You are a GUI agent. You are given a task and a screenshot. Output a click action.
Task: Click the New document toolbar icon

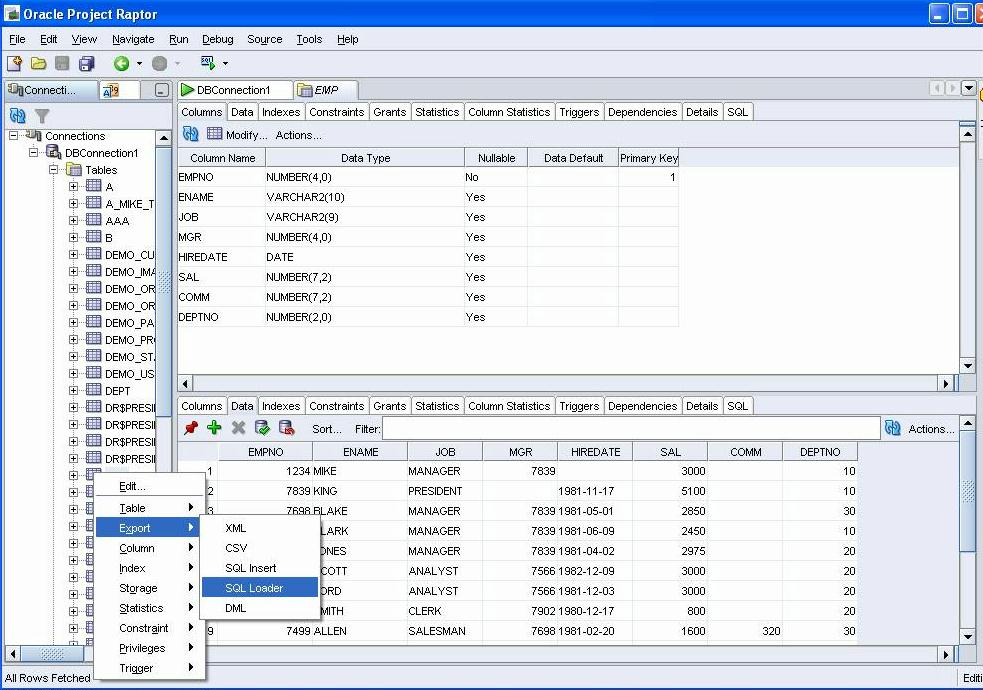pos(15,64)
